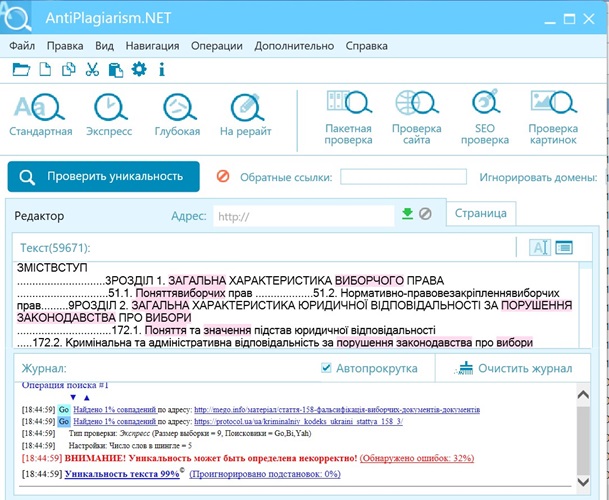The width and height of the screenshot is (609, 500).
Task: Click journal scrollbar down arrow
Action: point(583,482)
